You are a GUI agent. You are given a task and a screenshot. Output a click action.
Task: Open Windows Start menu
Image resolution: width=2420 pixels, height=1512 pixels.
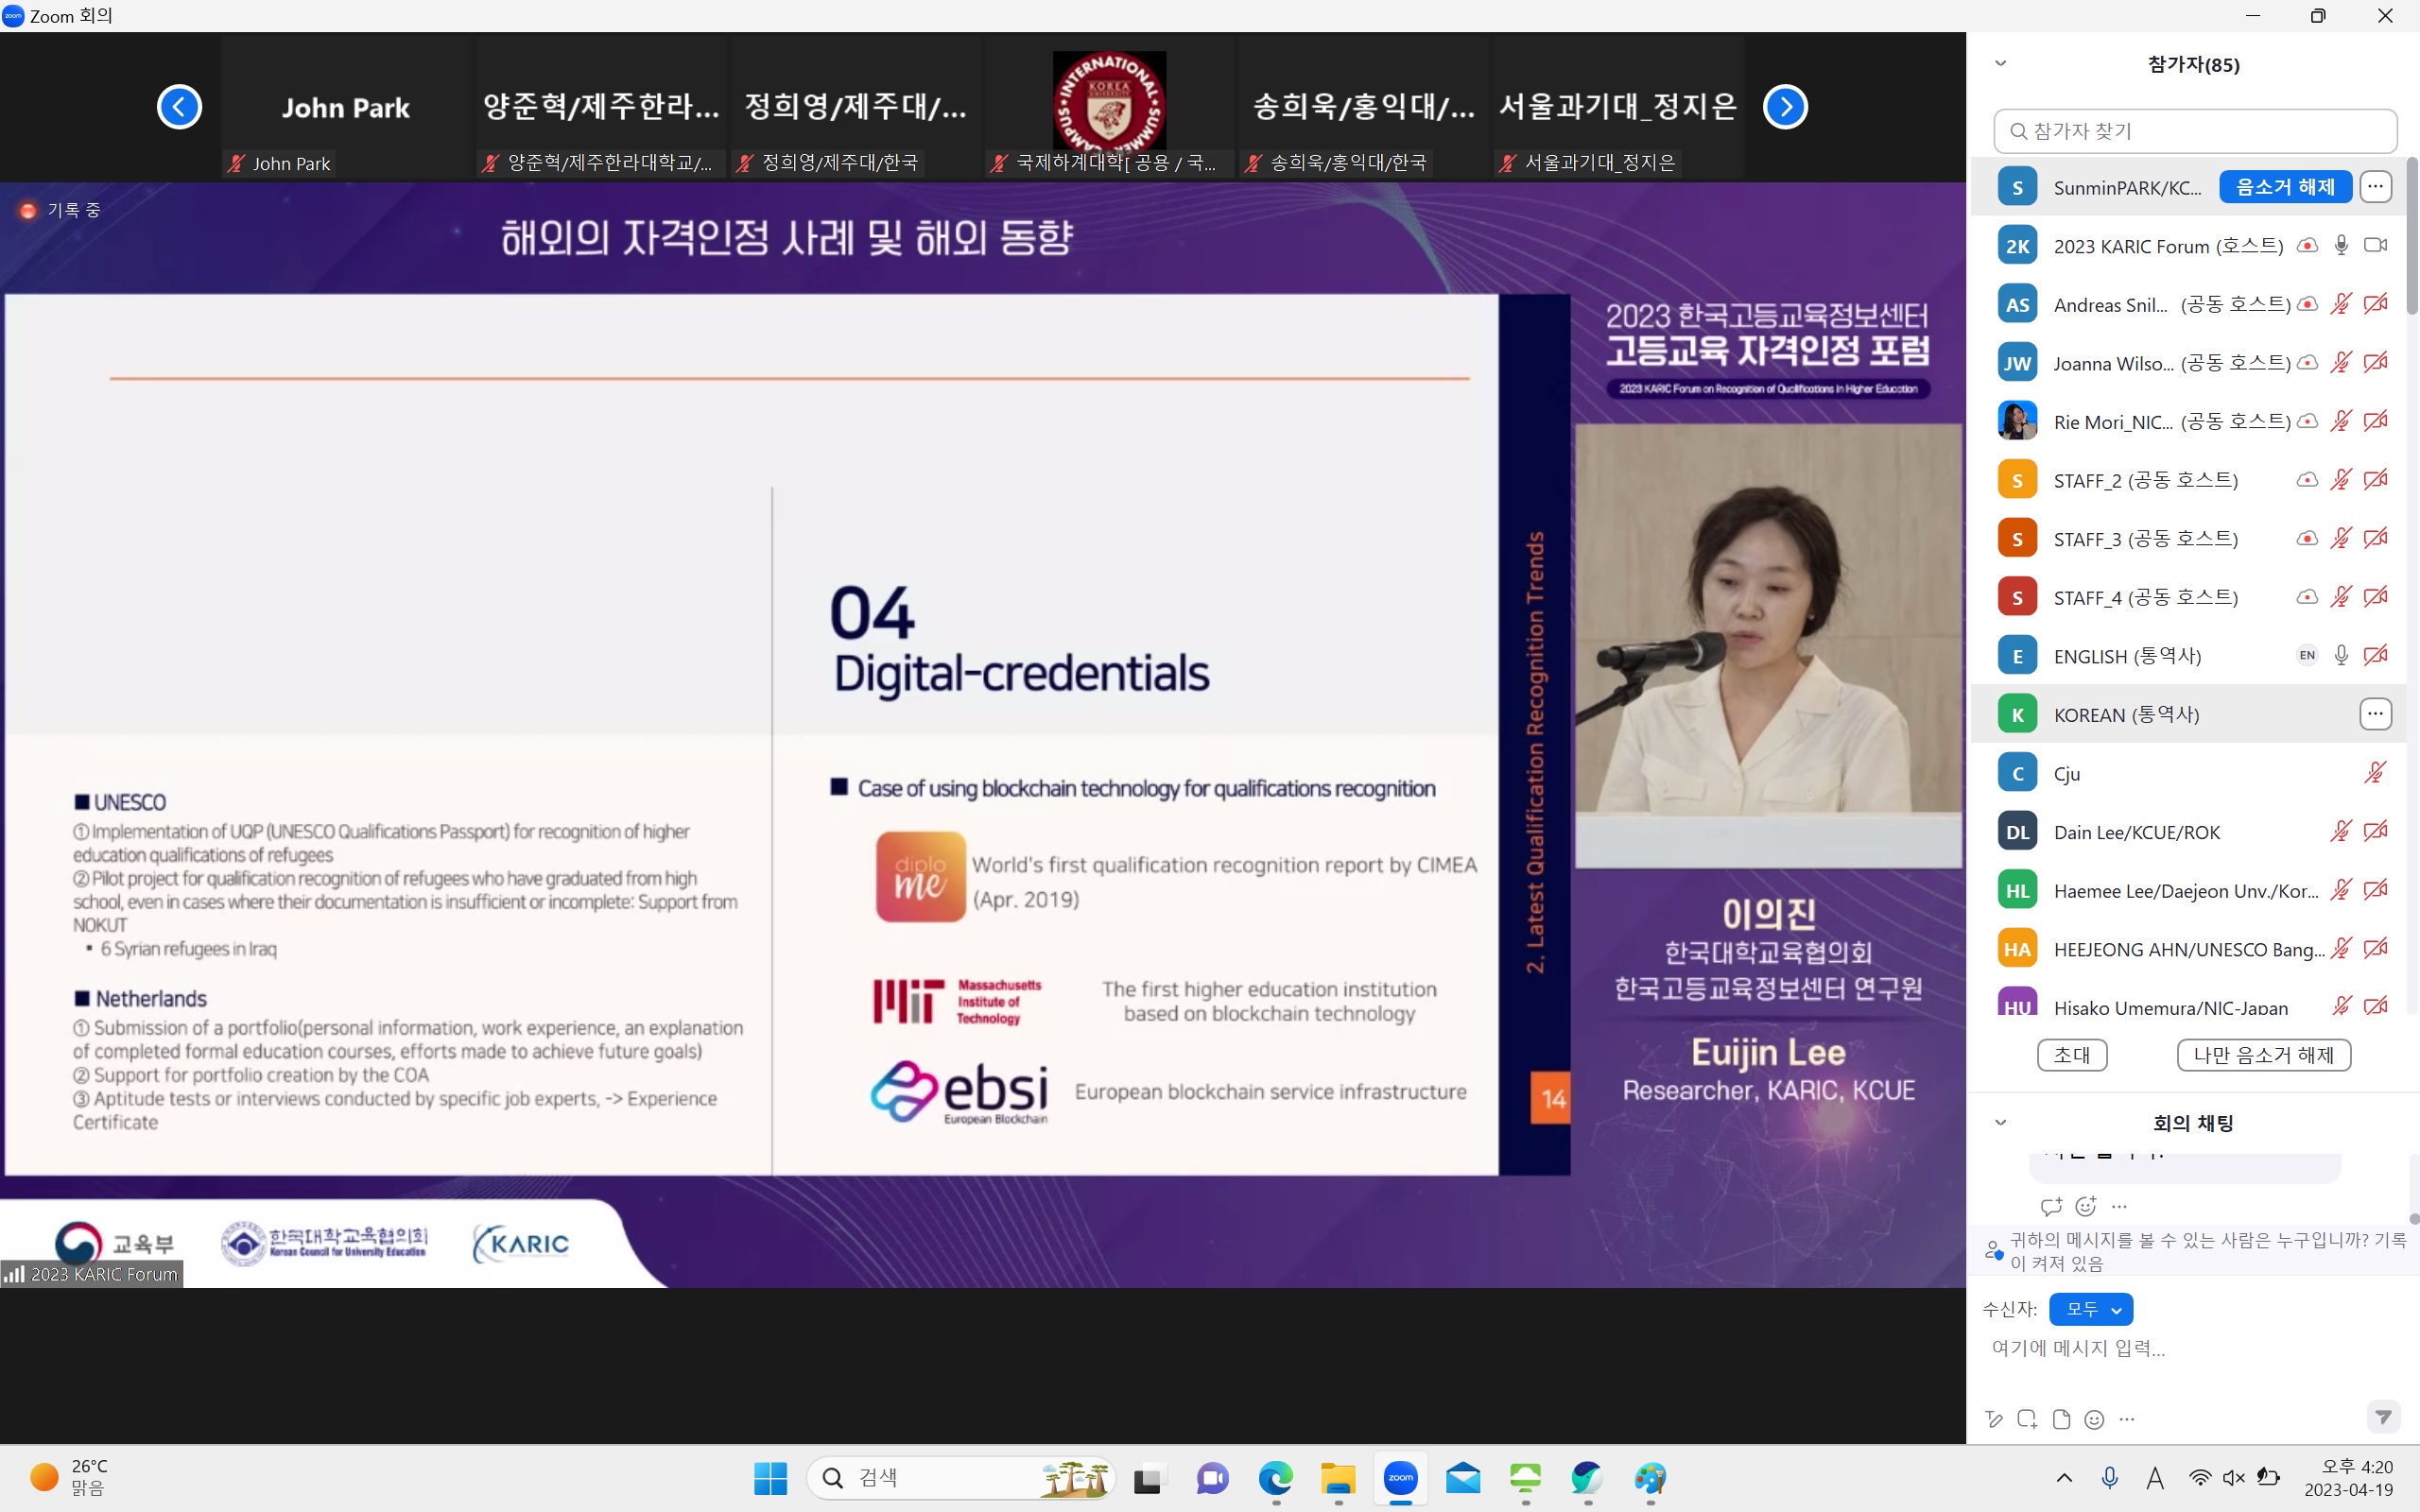(x=770, y=1478)
